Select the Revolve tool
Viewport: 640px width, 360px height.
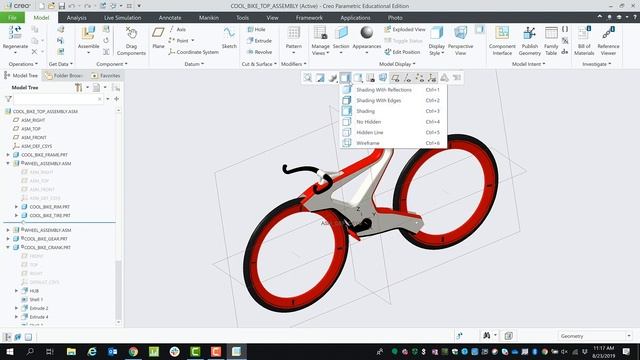click(x=259, y=52)
